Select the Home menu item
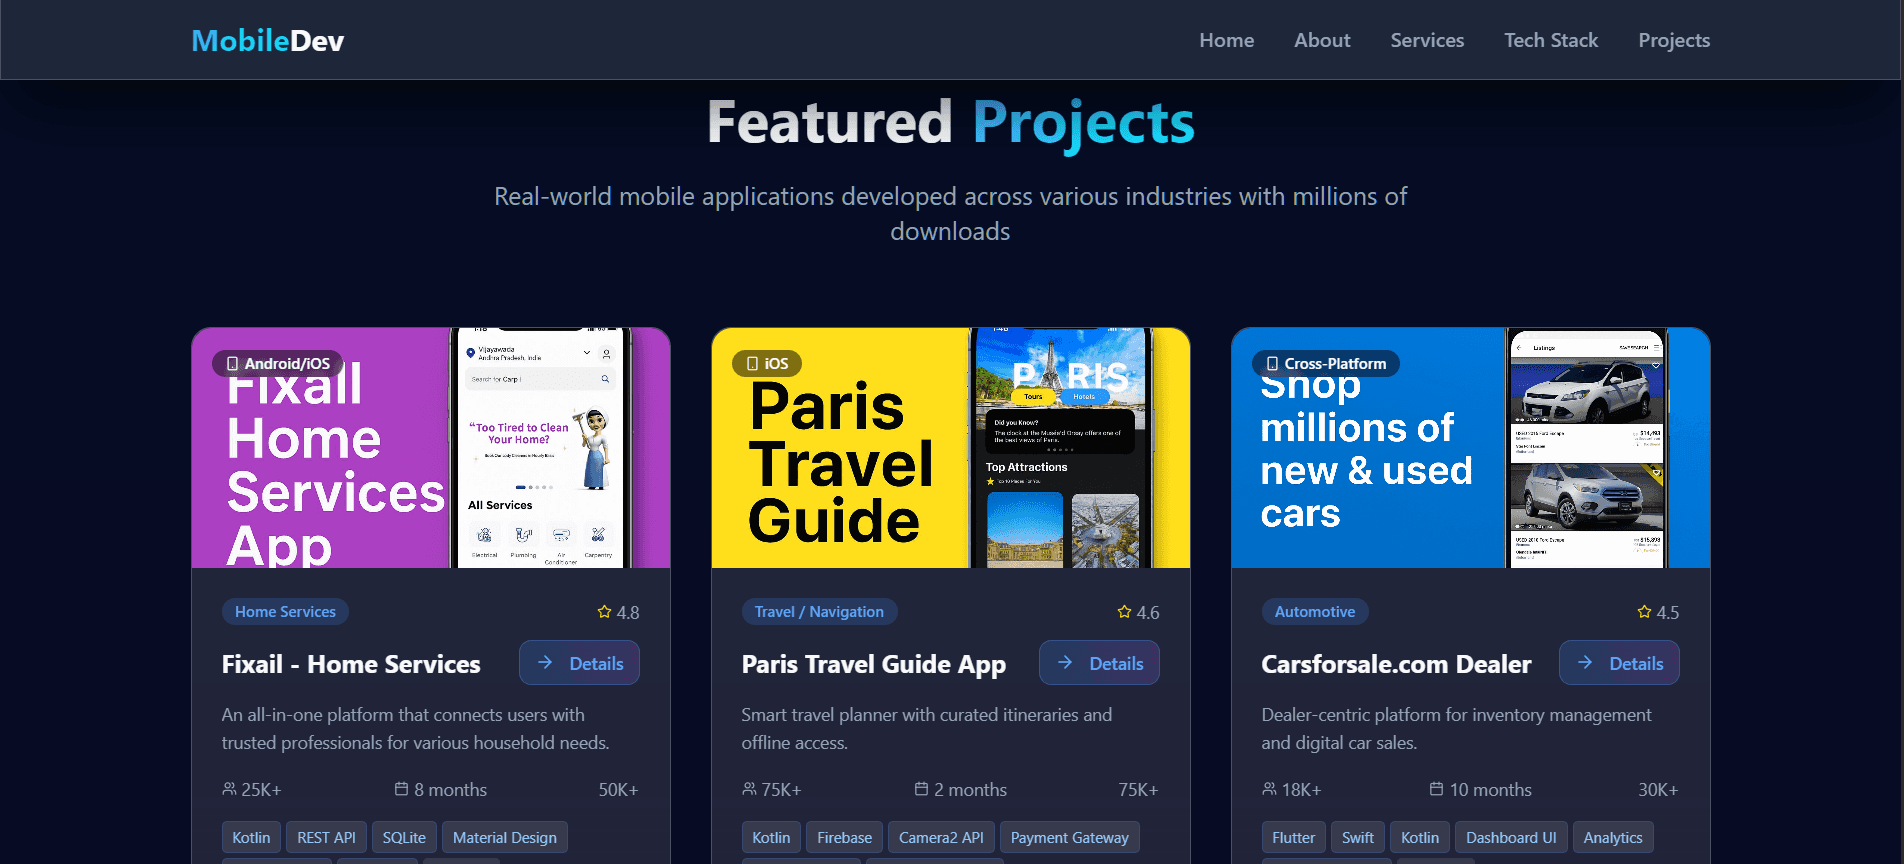 pos(1226,40)
